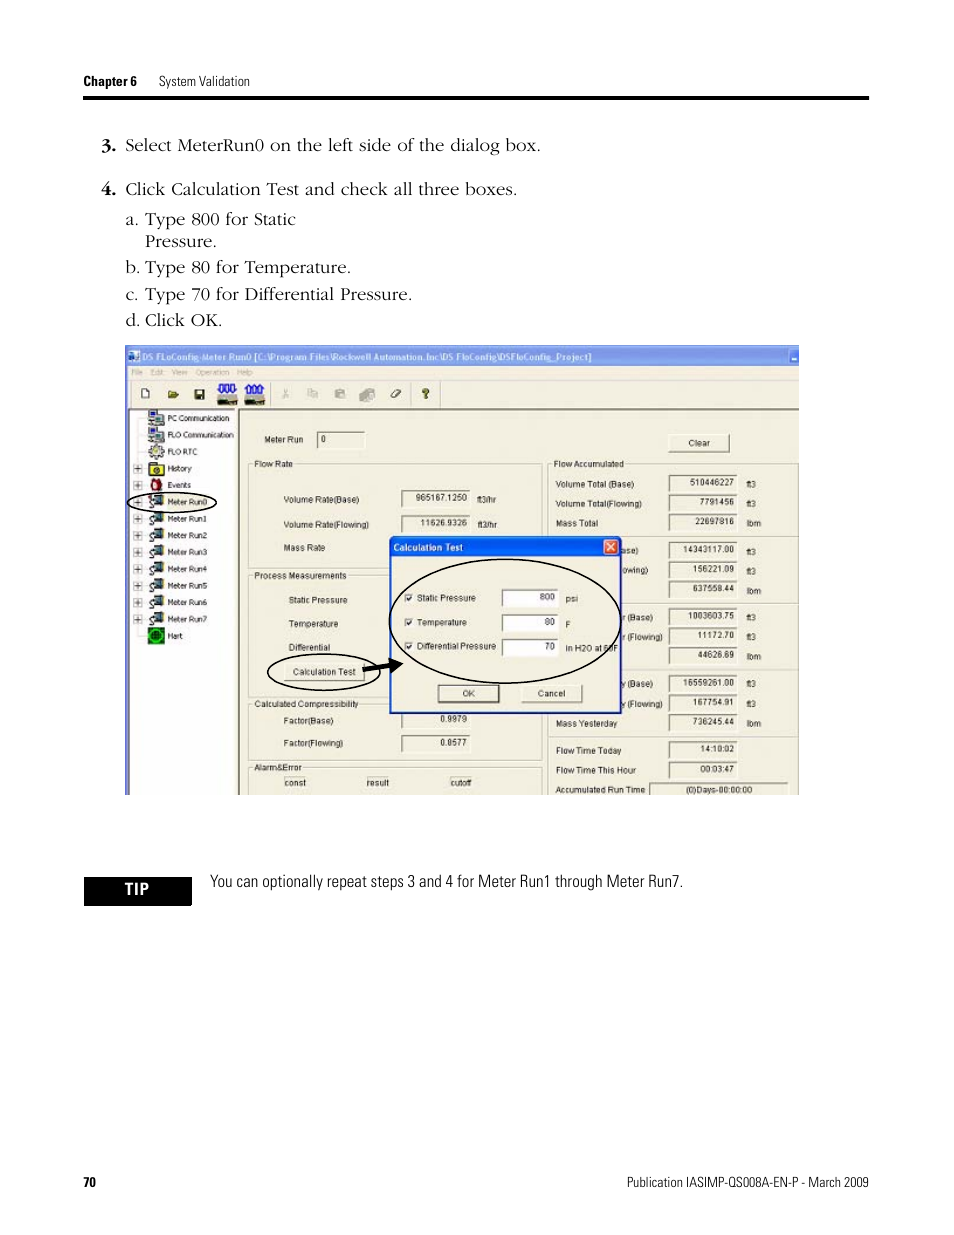Viewport: 954px width, 1235px height.
Task: Select the Events alarm icon
Action: coord(156,485)
